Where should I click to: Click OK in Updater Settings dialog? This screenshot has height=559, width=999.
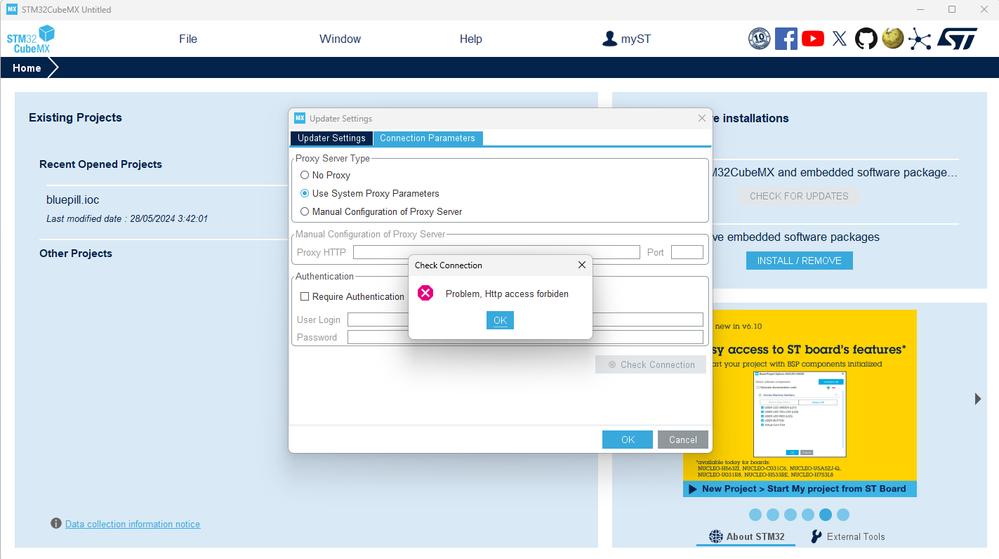pyautogui.click(x=628, y=439)
